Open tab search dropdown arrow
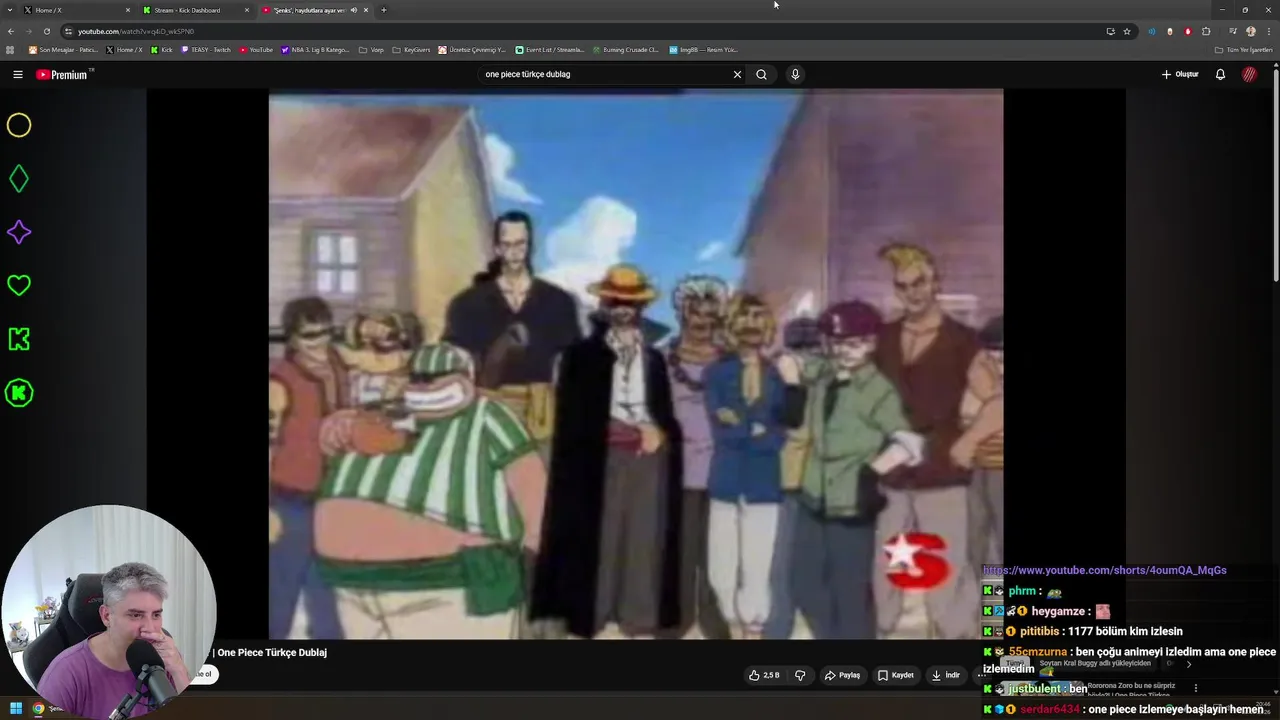 coord(10,10)
